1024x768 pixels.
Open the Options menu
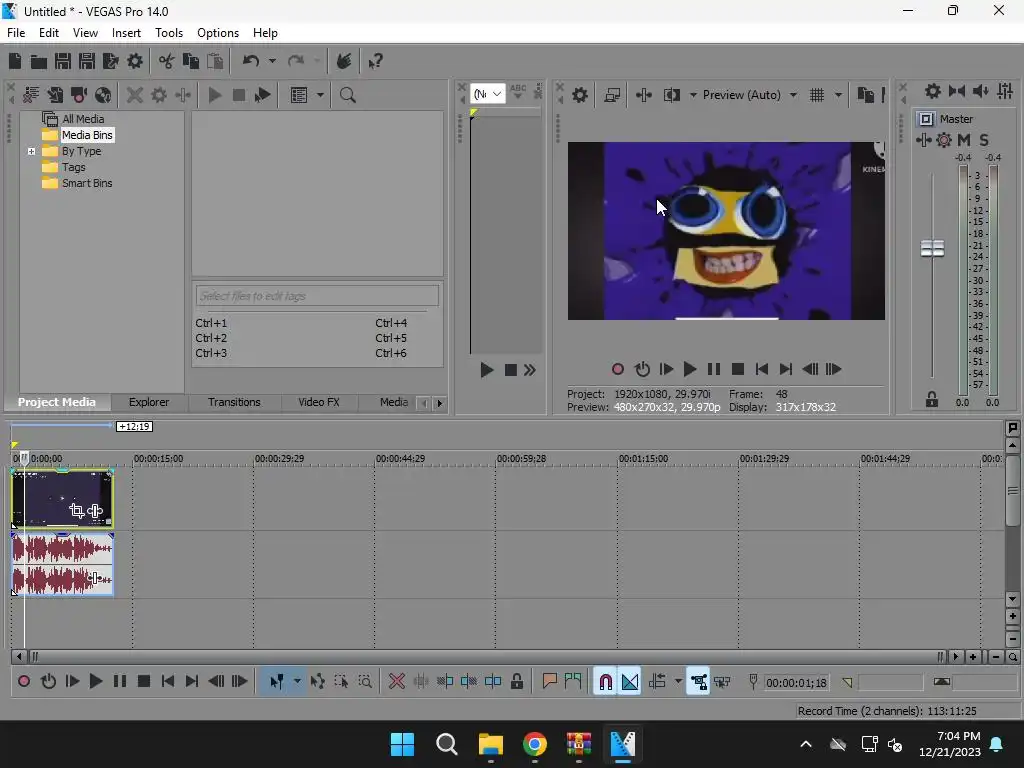tap(217, 33)
